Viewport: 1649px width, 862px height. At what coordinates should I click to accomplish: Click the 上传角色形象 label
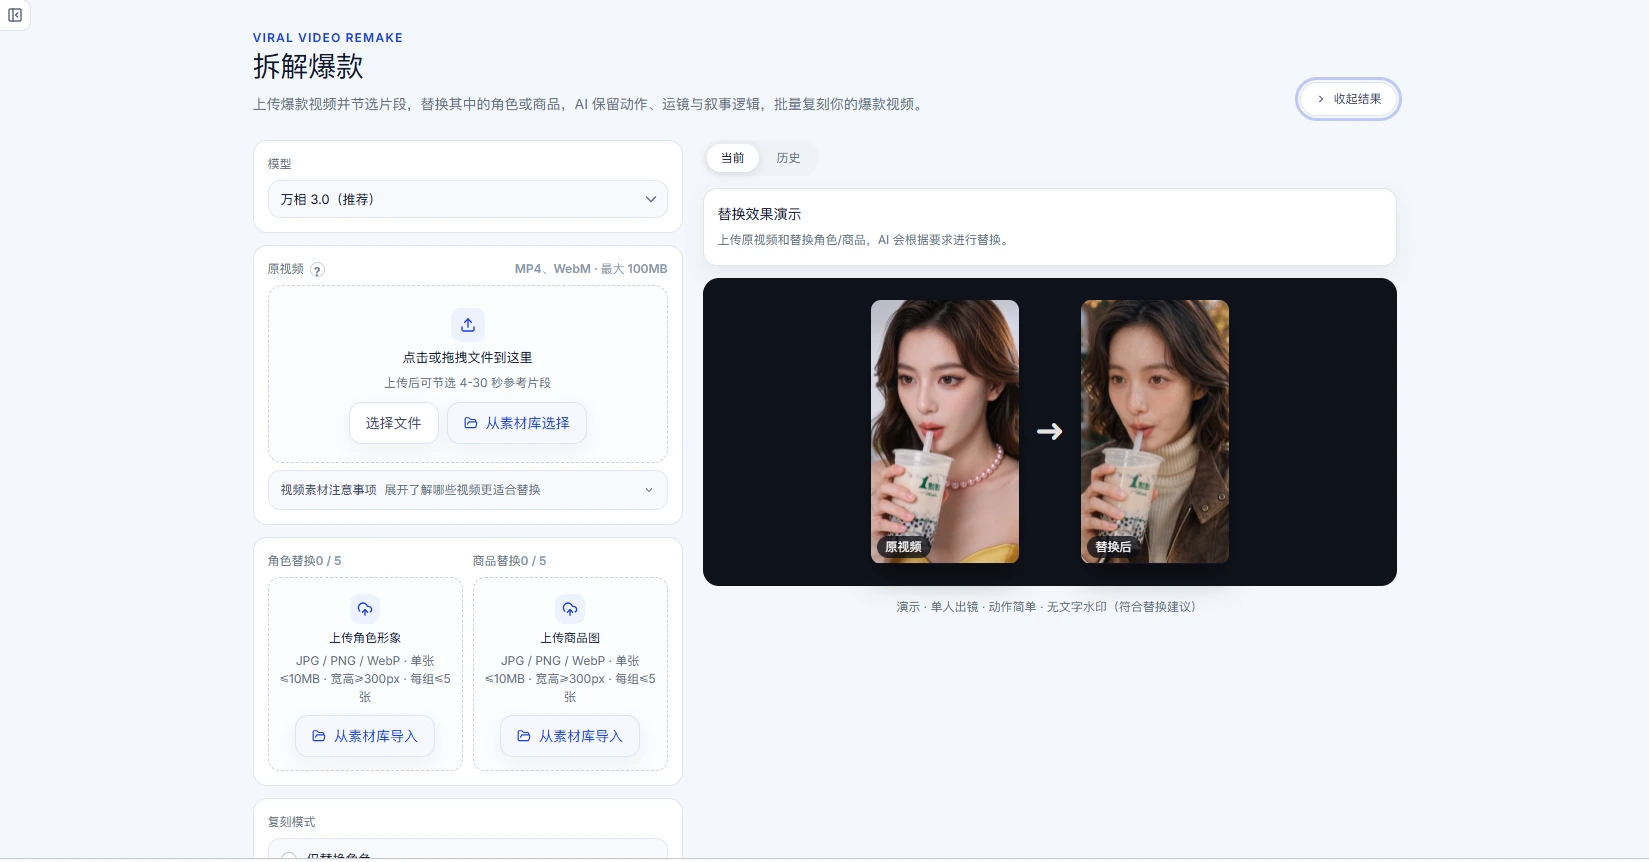[x=365, y=638]
